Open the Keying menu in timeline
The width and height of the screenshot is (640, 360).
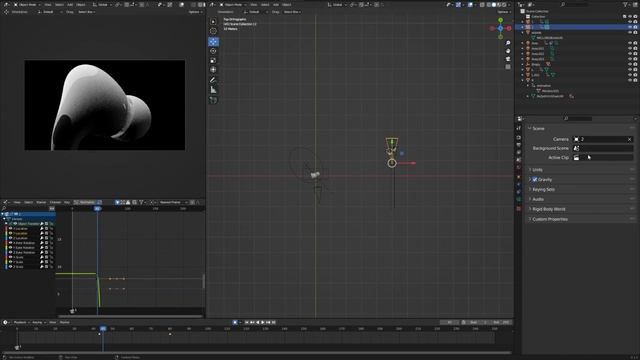click(x=38, y=322)
